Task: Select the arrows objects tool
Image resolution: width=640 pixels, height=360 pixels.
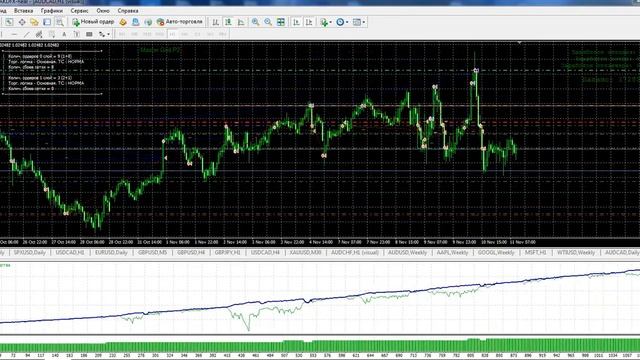Action: click(x=101, y=34)
